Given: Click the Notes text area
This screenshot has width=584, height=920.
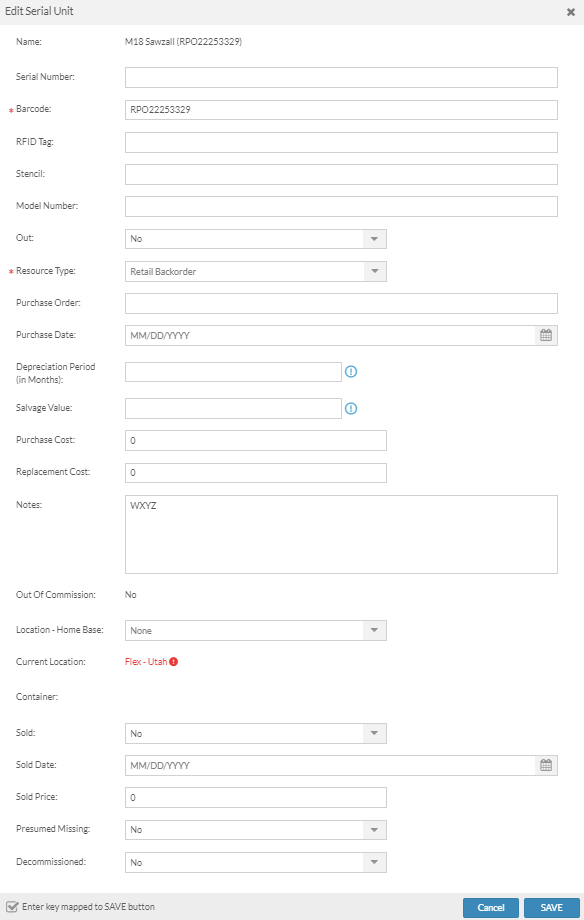Looking at the screenshot, I should (x=341, y=535).
